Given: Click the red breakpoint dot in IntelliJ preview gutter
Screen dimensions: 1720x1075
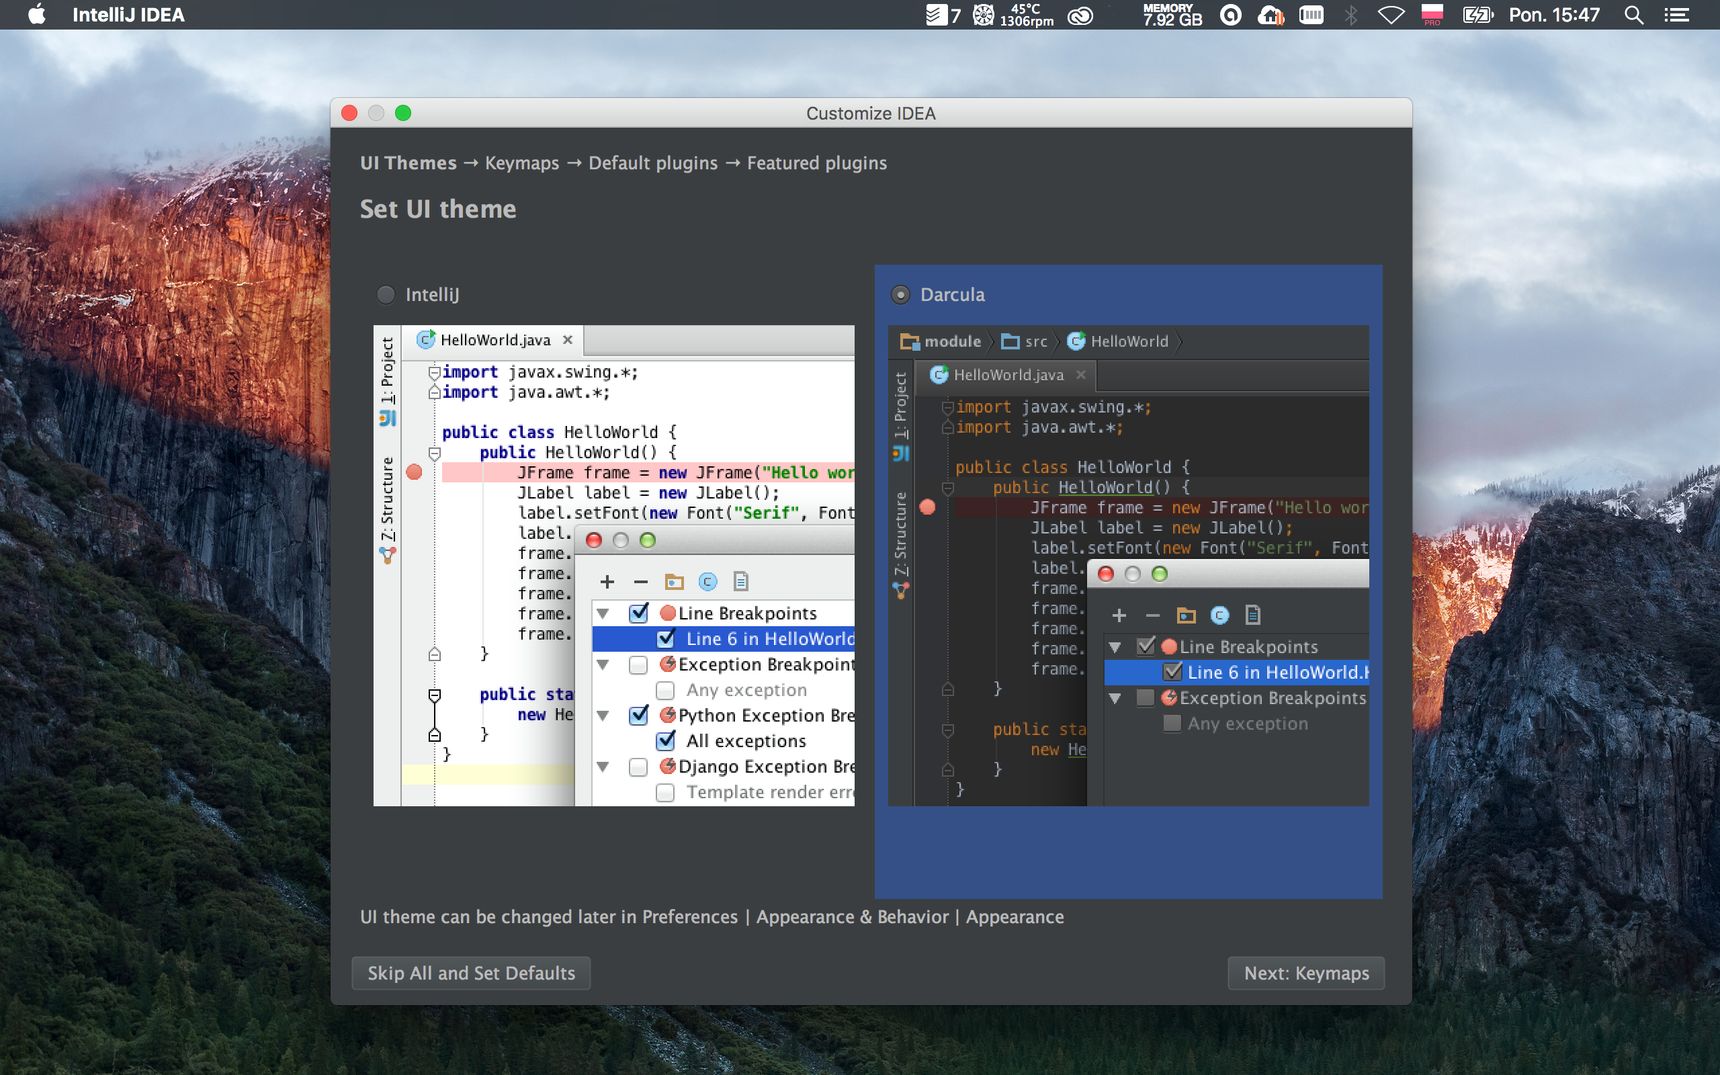Looking at the screenshot, I should 415,472.
